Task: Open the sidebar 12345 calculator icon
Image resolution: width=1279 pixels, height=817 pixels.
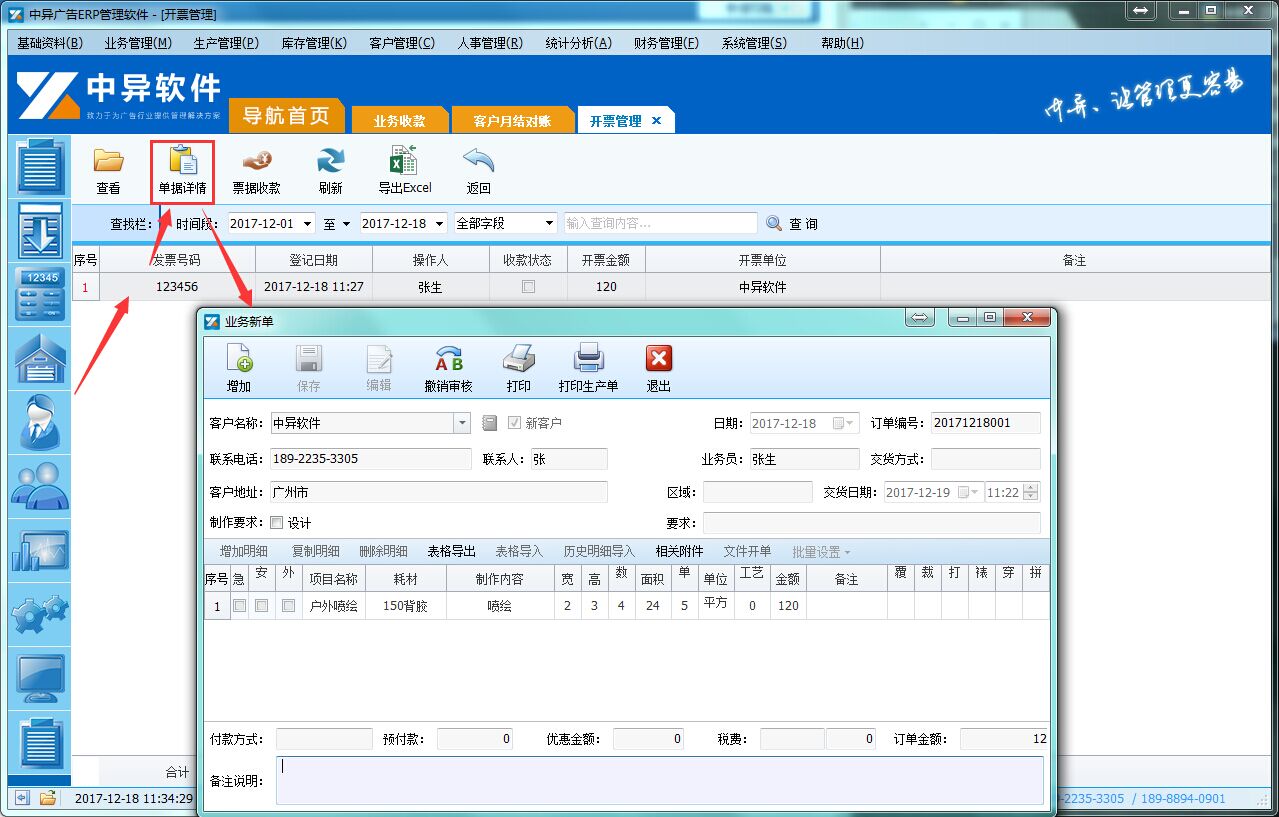Action: [40, 295]
